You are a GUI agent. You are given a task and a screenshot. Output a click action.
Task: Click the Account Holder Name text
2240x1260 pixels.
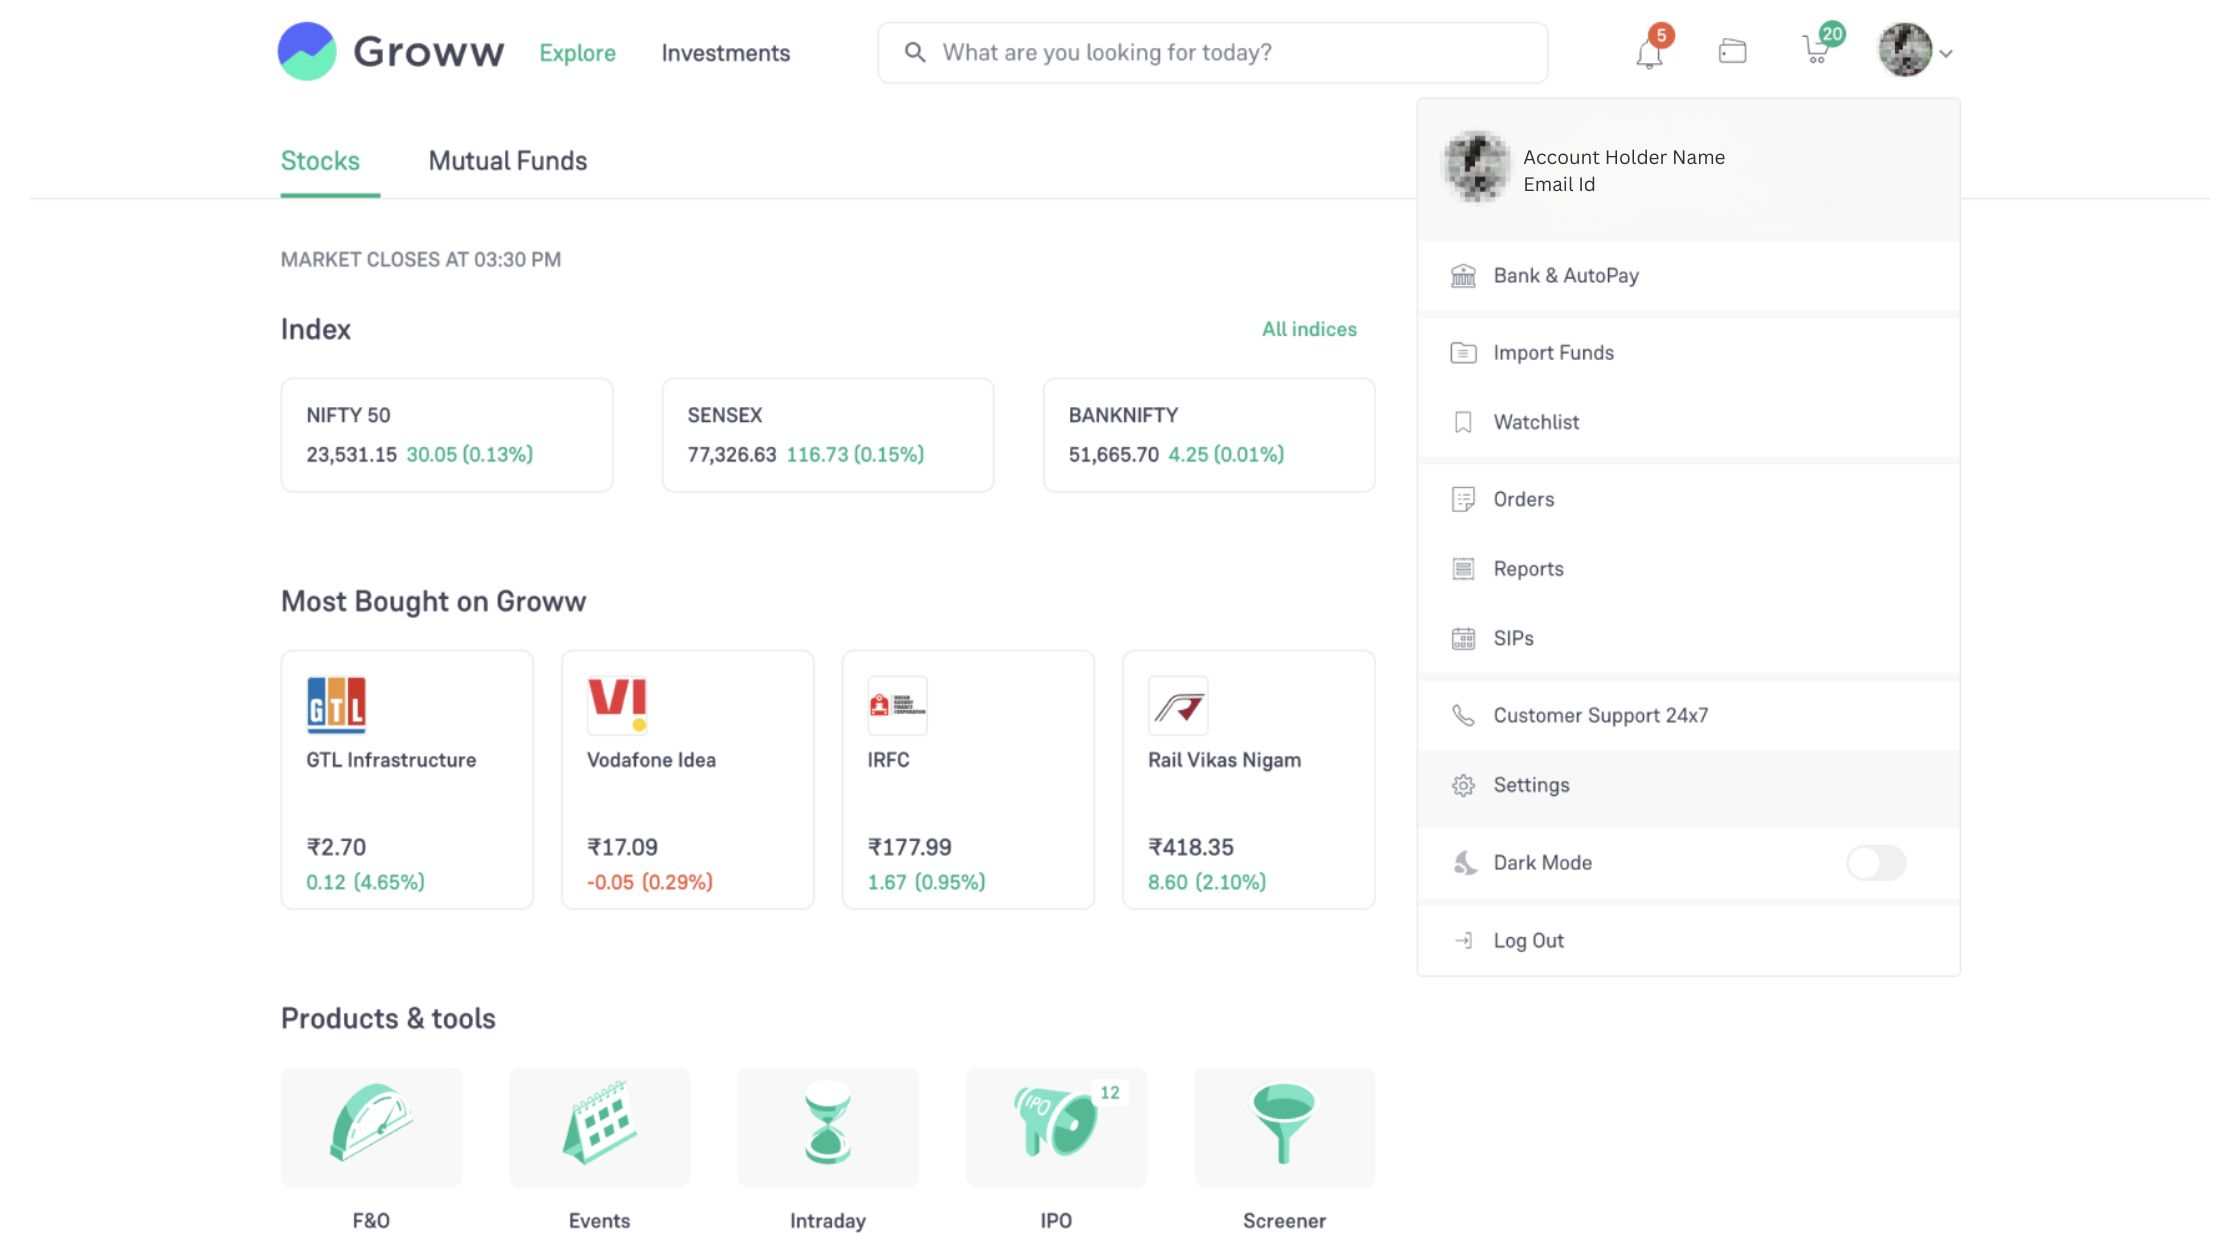tap(1624, 157)
